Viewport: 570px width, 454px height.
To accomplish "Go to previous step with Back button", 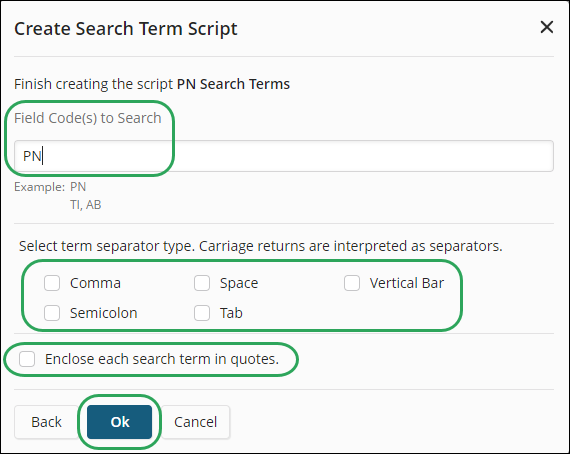I will 46,422.
